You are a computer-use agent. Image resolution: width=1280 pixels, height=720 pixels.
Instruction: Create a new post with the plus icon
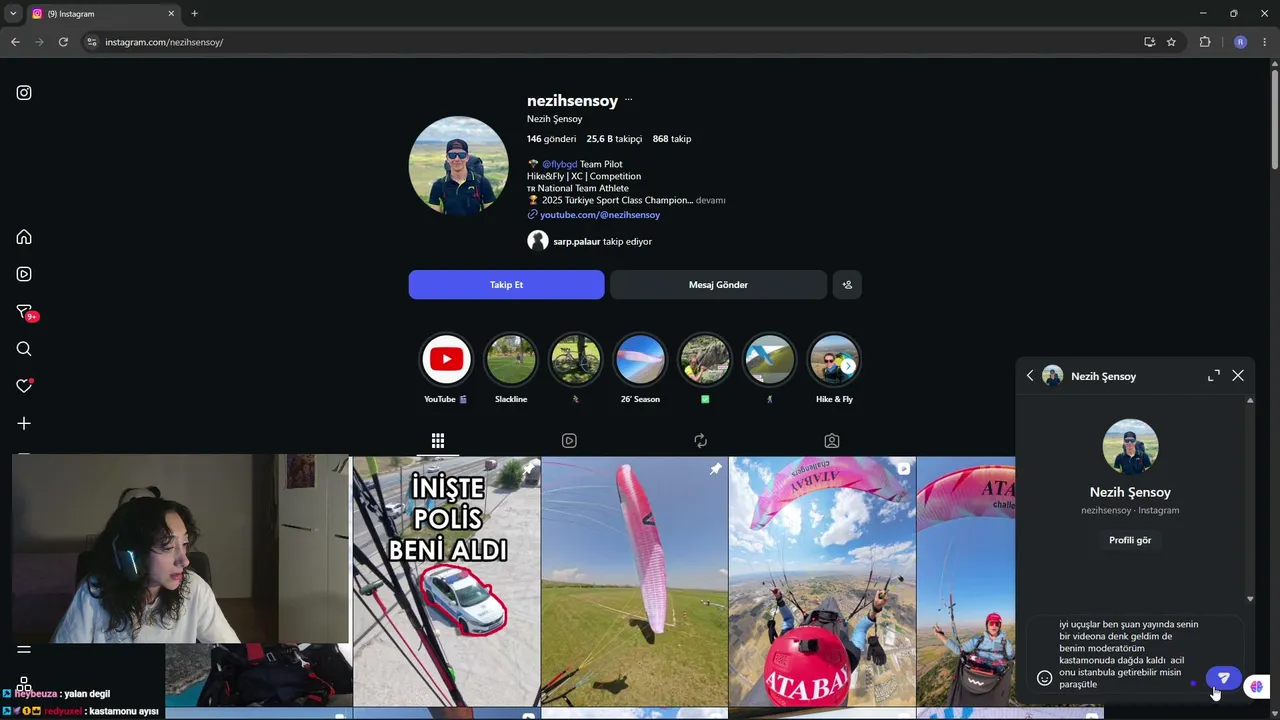pos(24,423)
